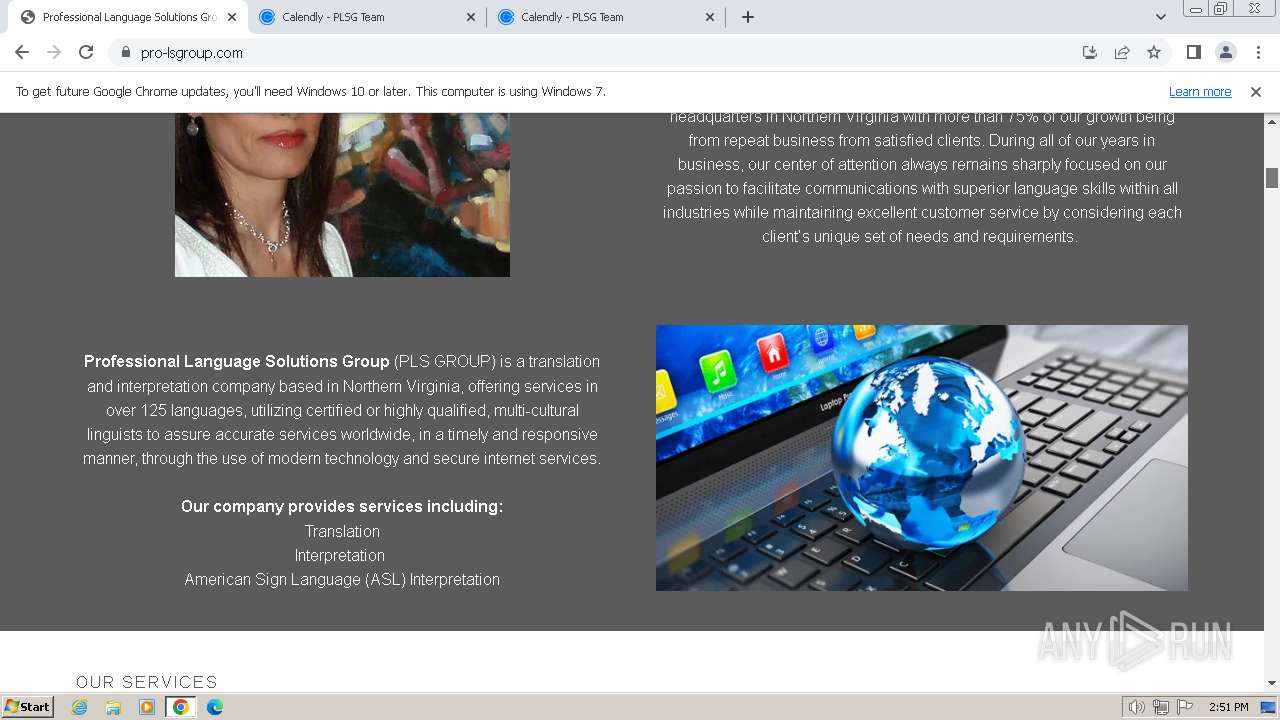Open the install/download page icon

coord(1090,52)
